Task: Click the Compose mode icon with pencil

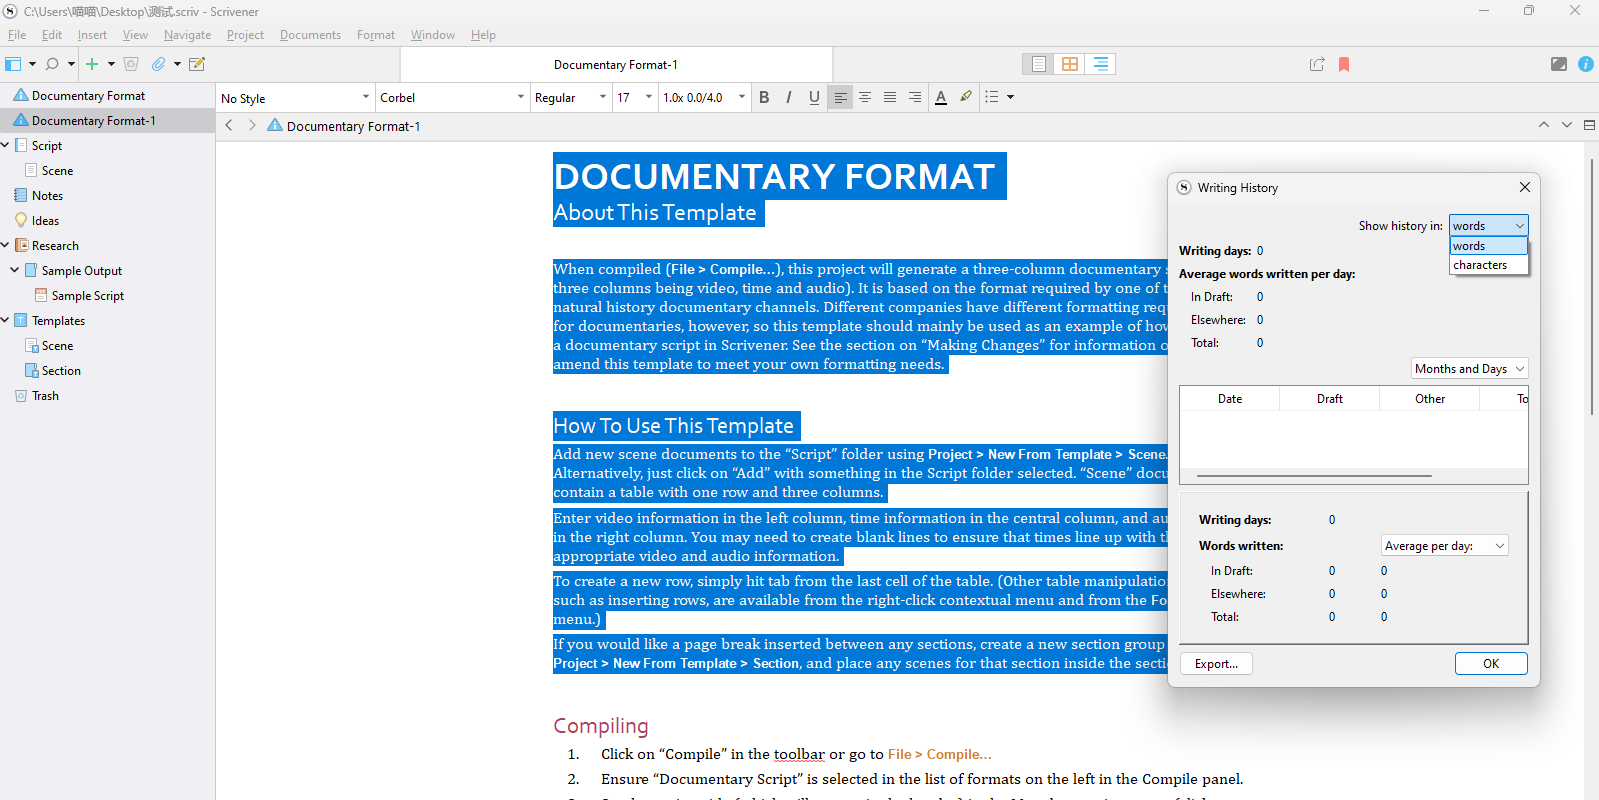Action: pos(197,64)
